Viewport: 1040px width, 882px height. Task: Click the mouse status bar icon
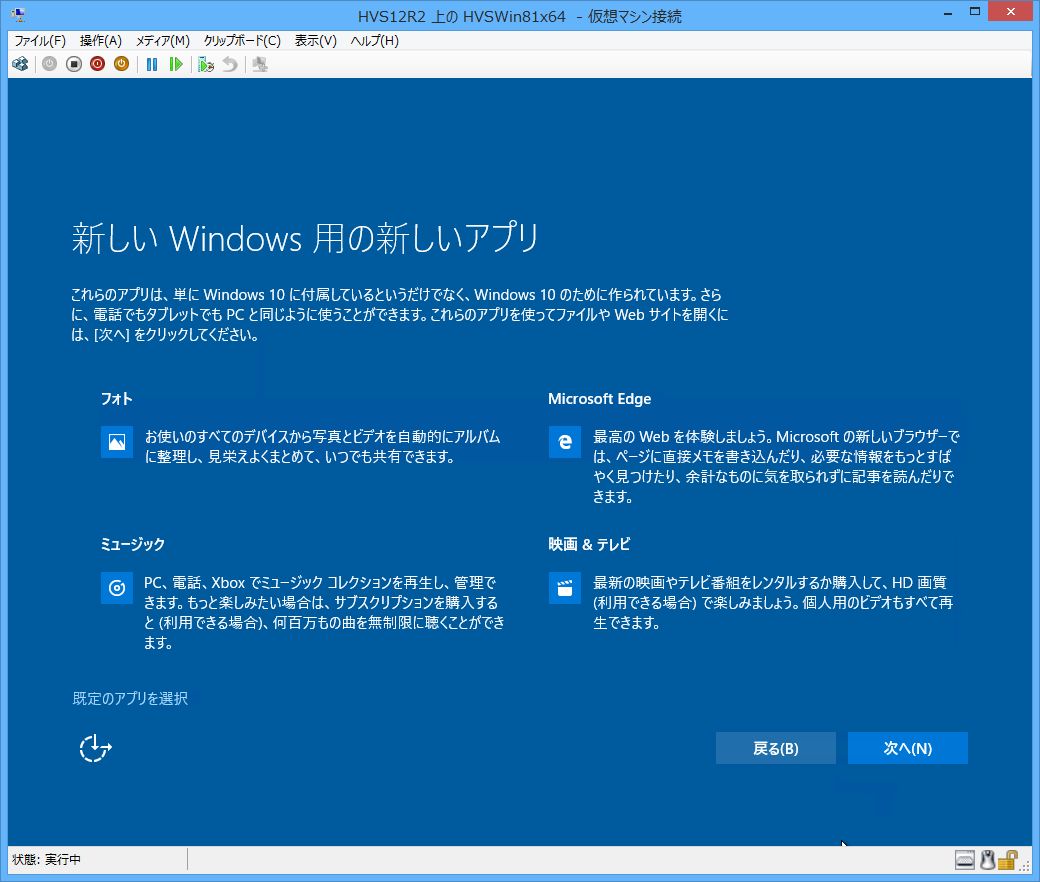coord(988,860)
